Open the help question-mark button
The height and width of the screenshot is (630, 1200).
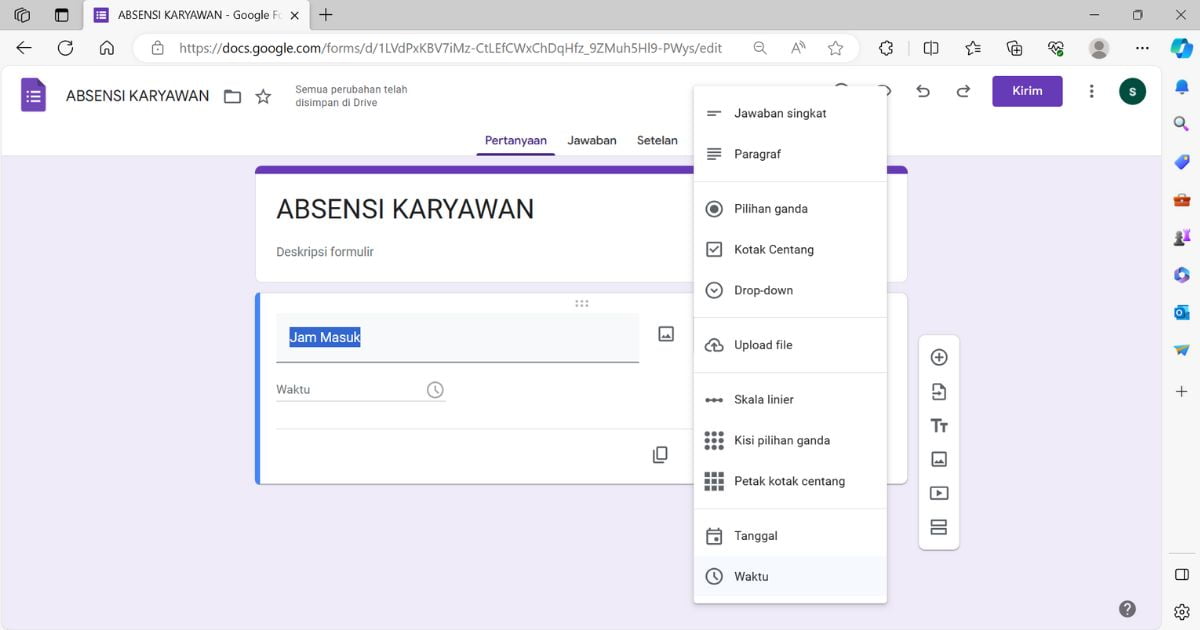1127,609
